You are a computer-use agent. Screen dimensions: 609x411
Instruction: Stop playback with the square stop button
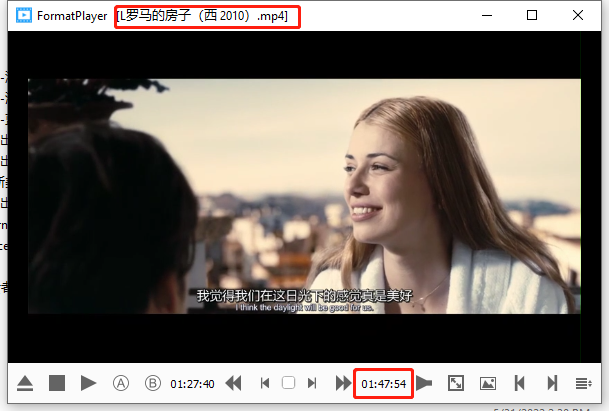click(57, 383)
